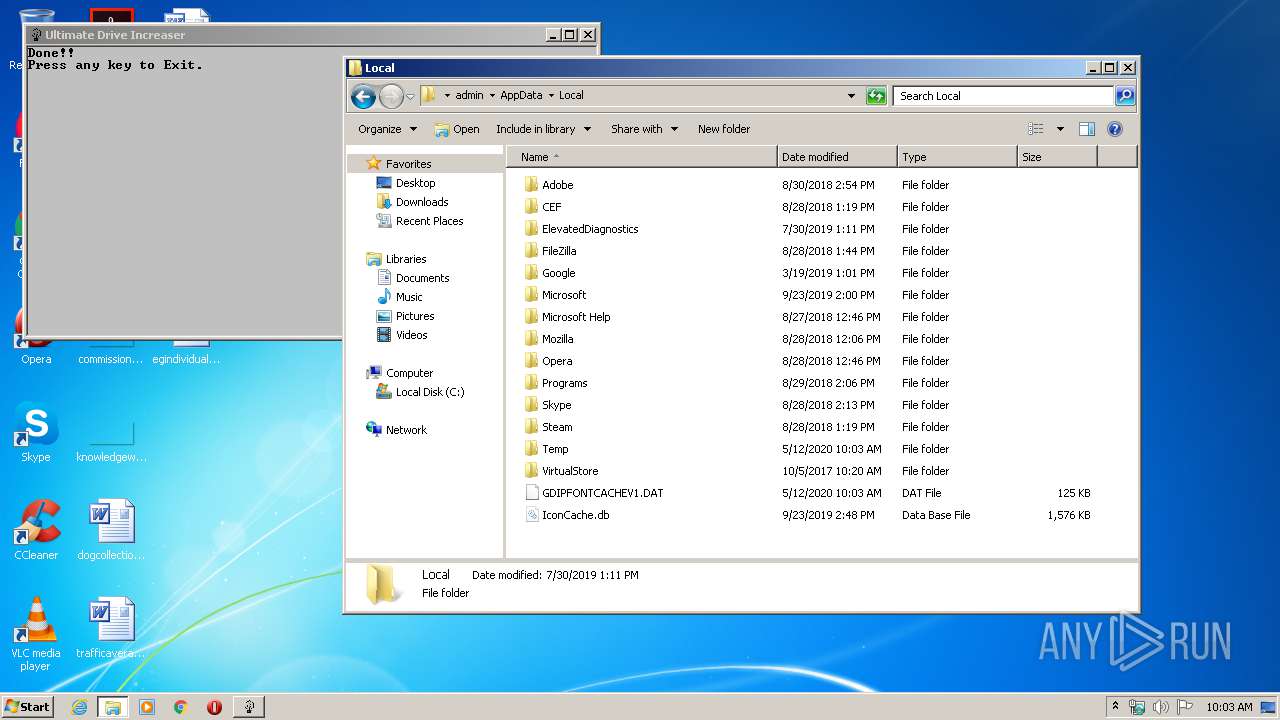
Task: Select Pictures library
Action: click(x=414, y=316)
